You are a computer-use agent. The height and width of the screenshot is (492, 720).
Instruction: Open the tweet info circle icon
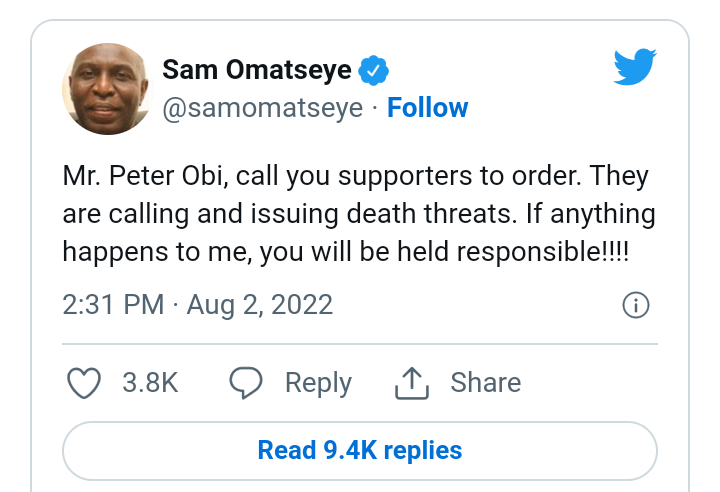(636, 305)
